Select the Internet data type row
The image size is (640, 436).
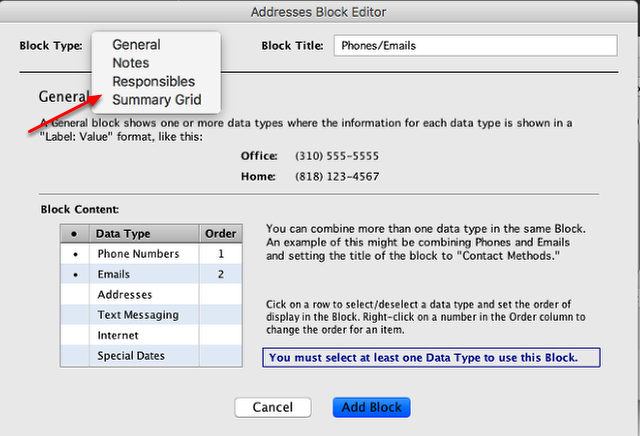pos(151,335)
